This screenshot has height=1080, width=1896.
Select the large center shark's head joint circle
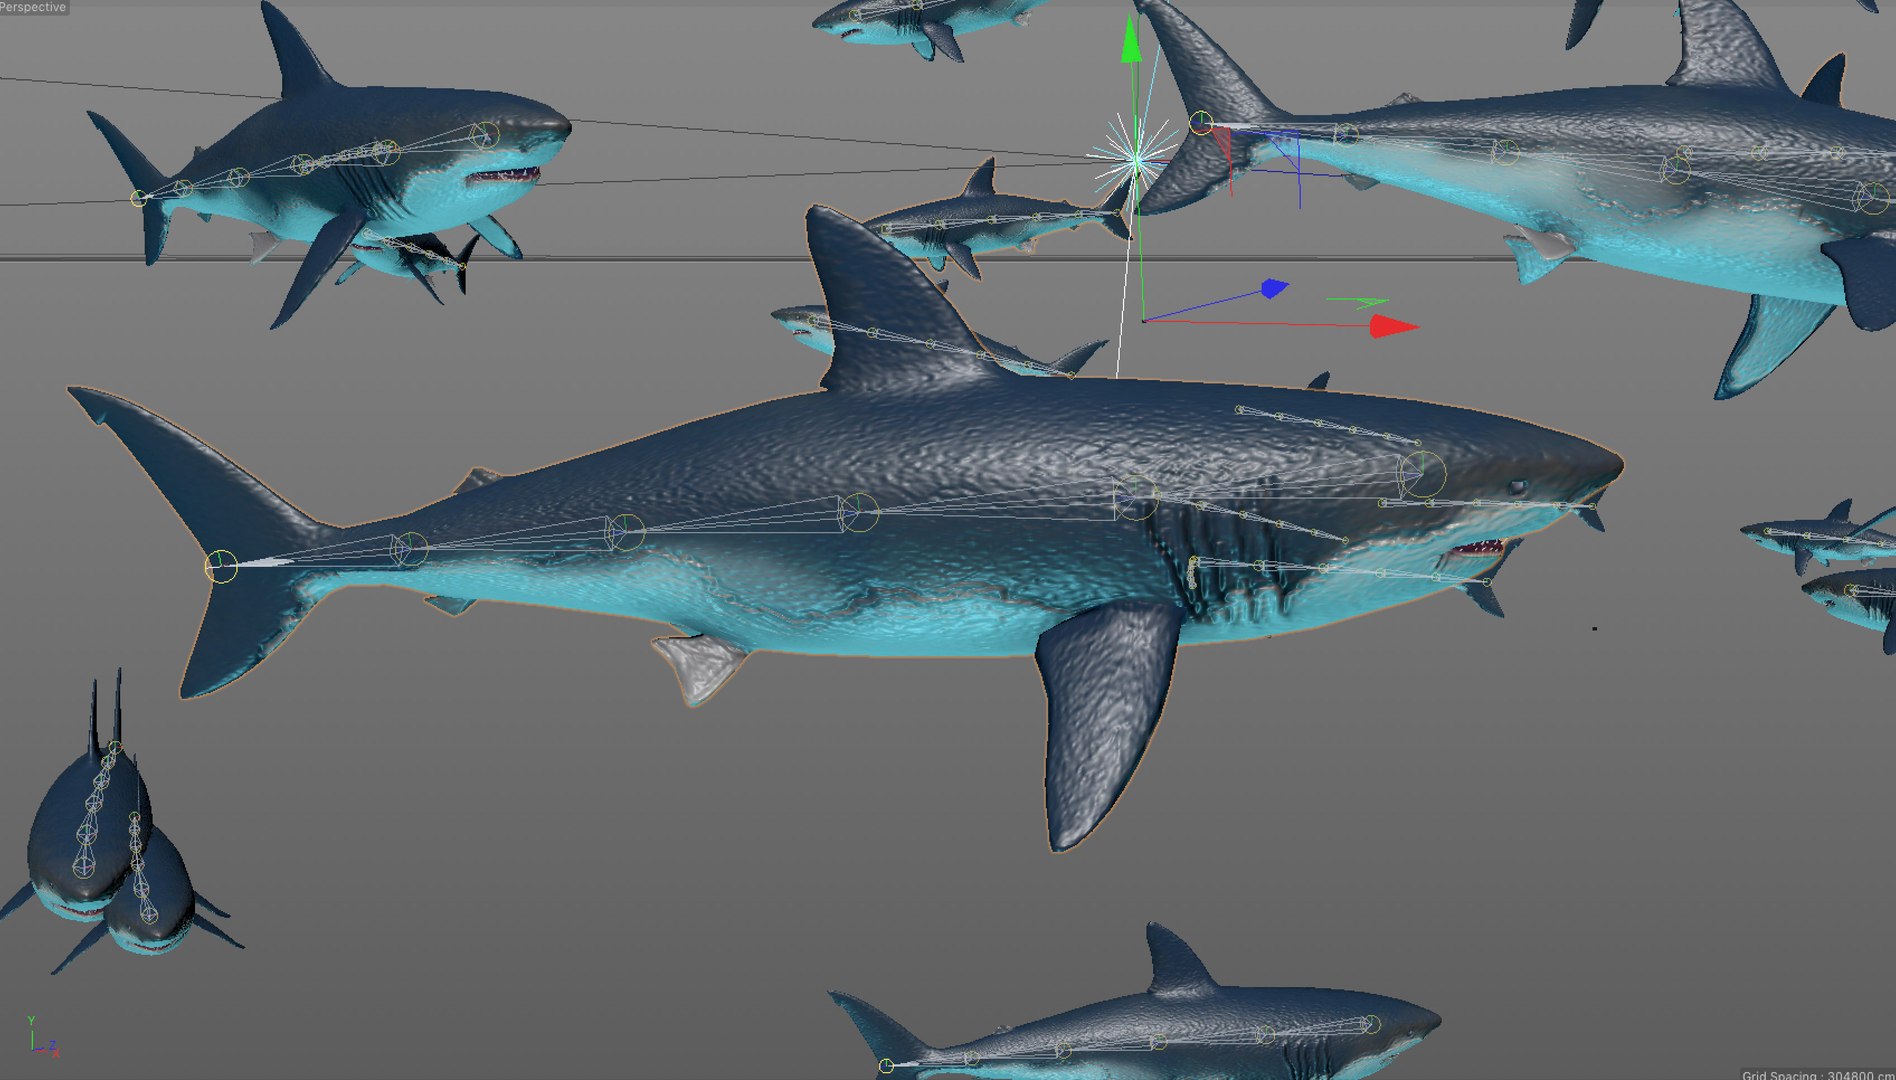1422,473
